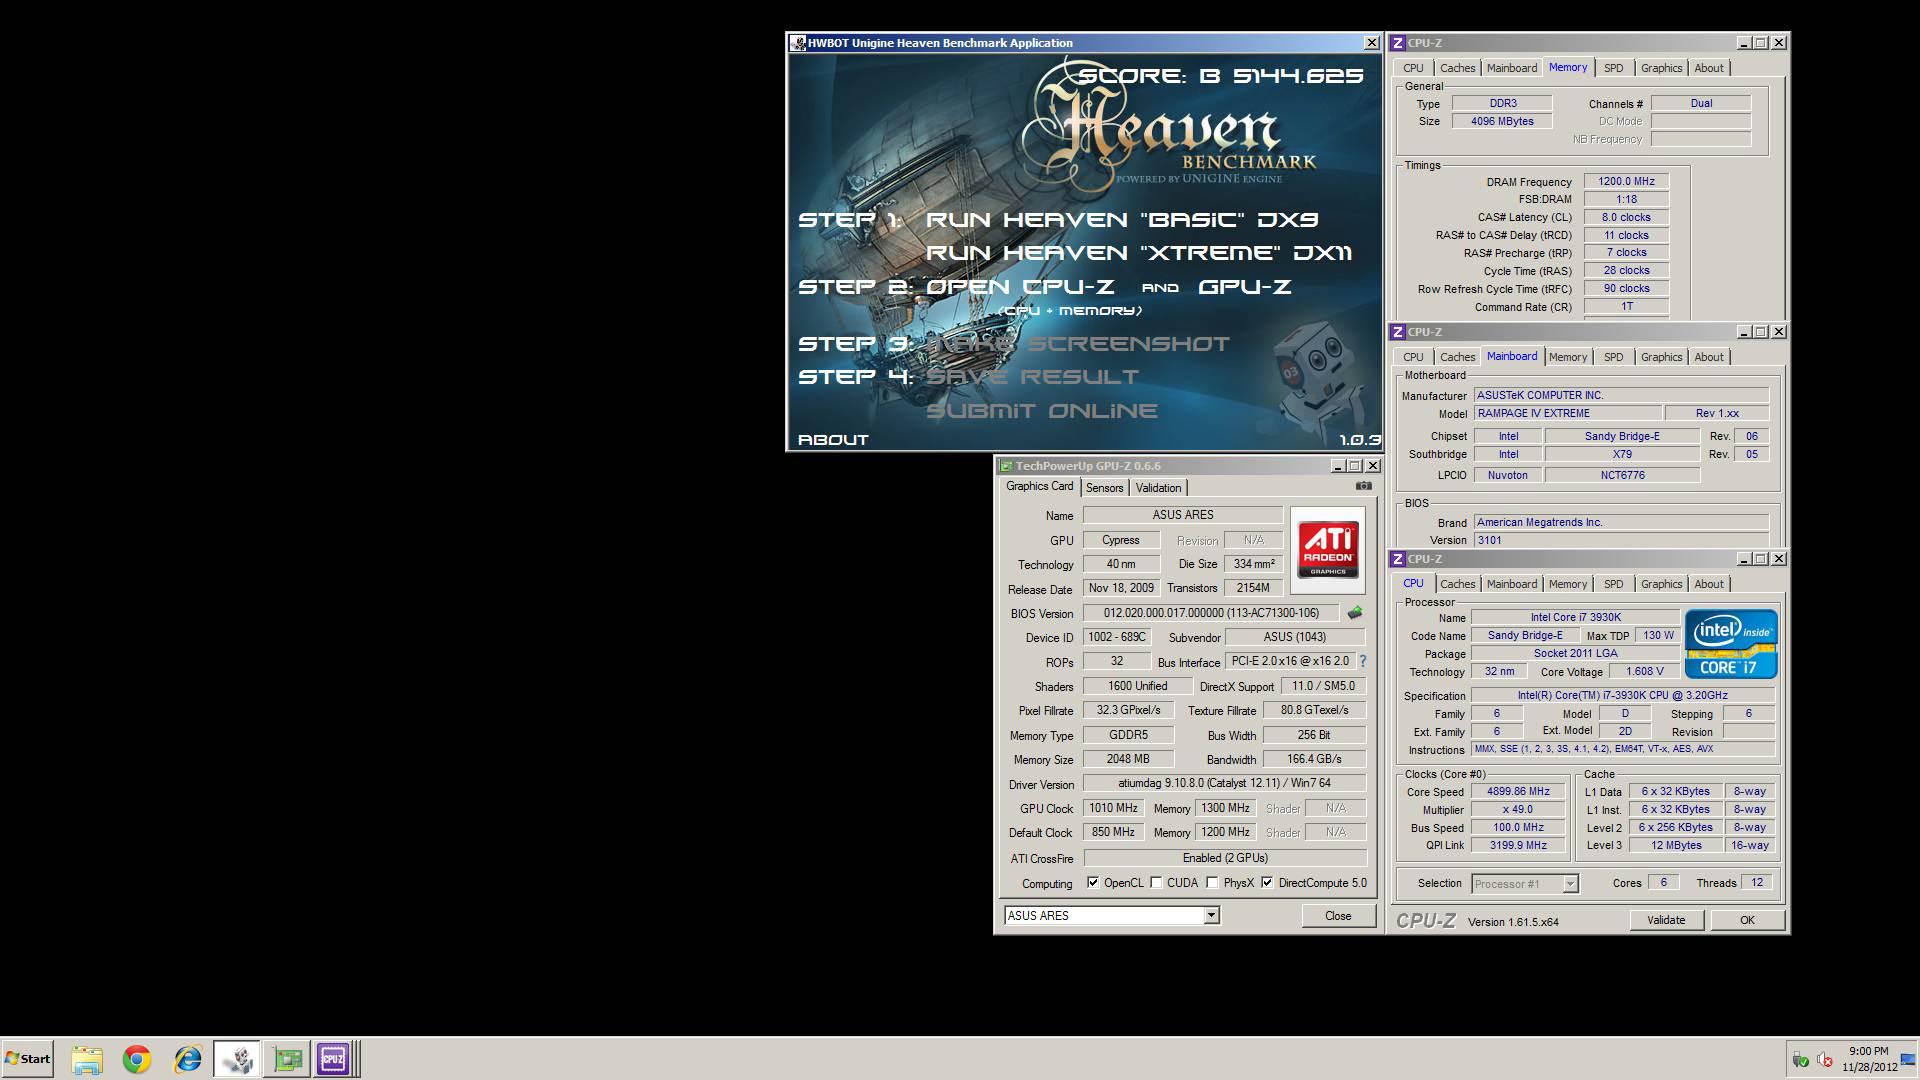Click the DRAM Frequency value 1200.0 MHz
1920x1080 pixels.
[1626, 182]
